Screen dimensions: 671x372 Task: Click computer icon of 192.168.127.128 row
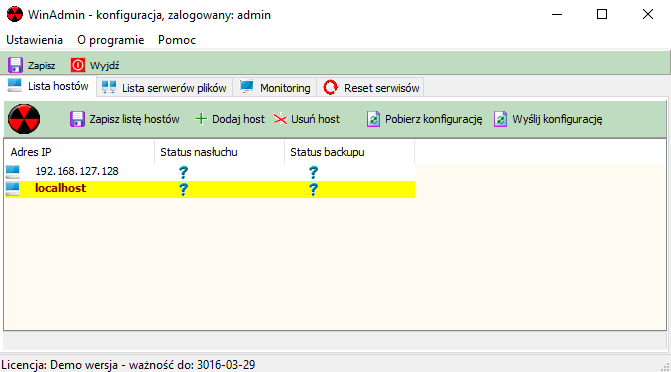click(13, 171)
